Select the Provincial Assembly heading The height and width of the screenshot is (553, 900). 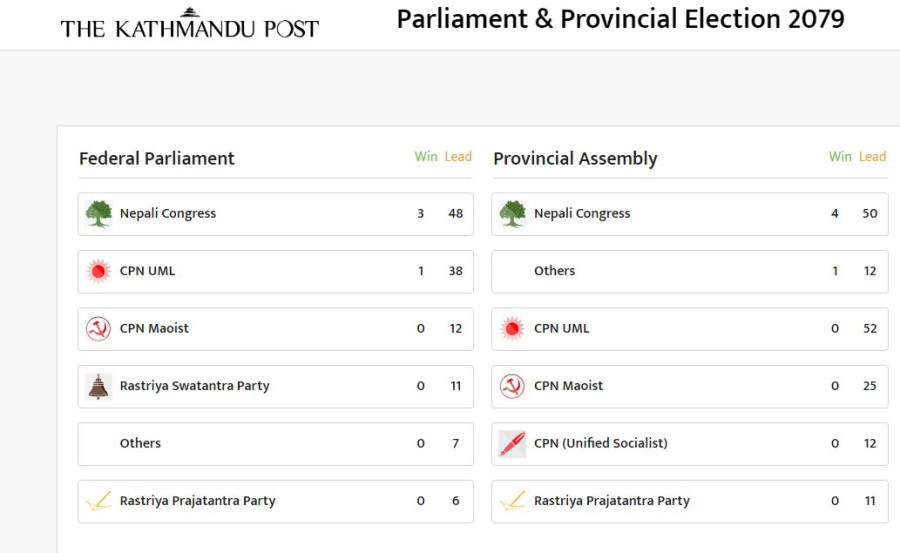575,158
